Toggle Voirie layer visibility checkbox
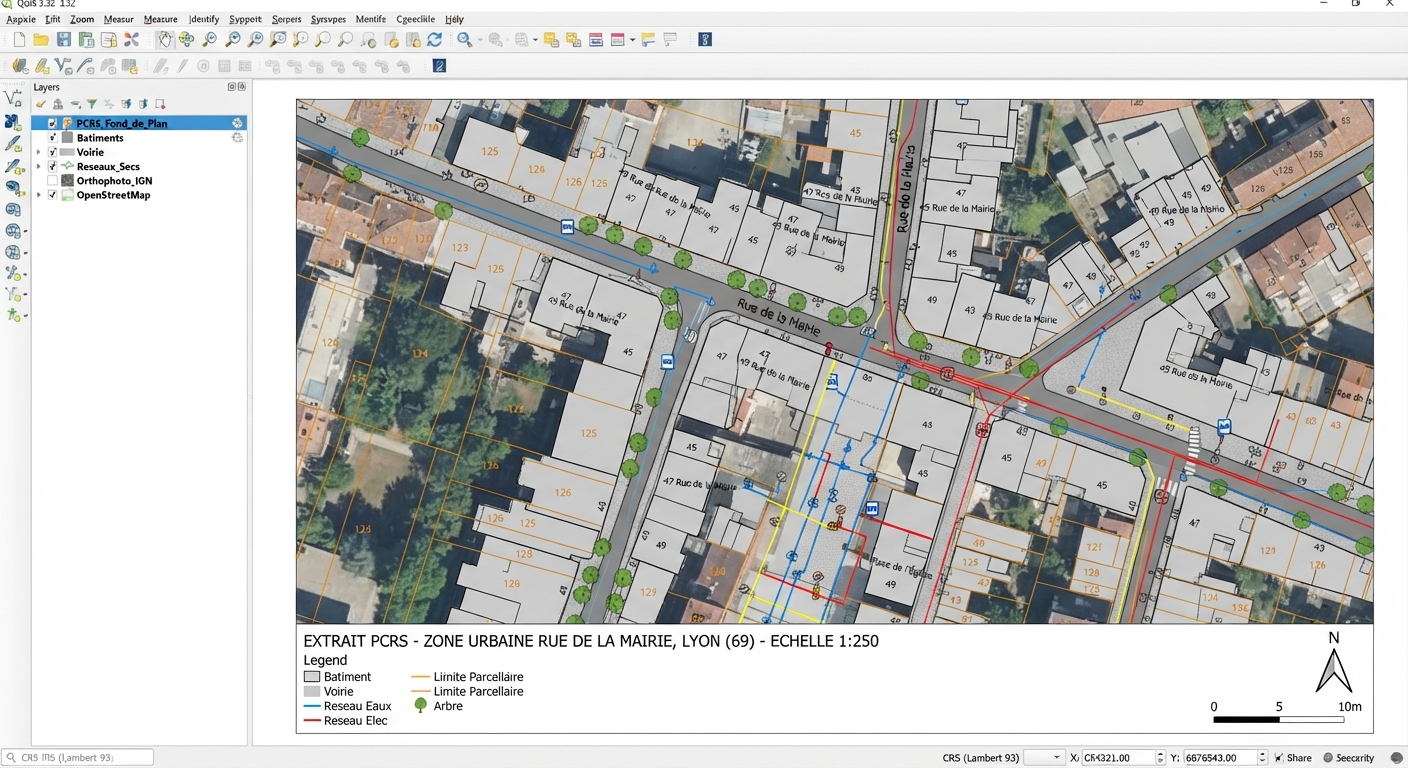Screen dimensions: 1408x768 click(53, 152)
